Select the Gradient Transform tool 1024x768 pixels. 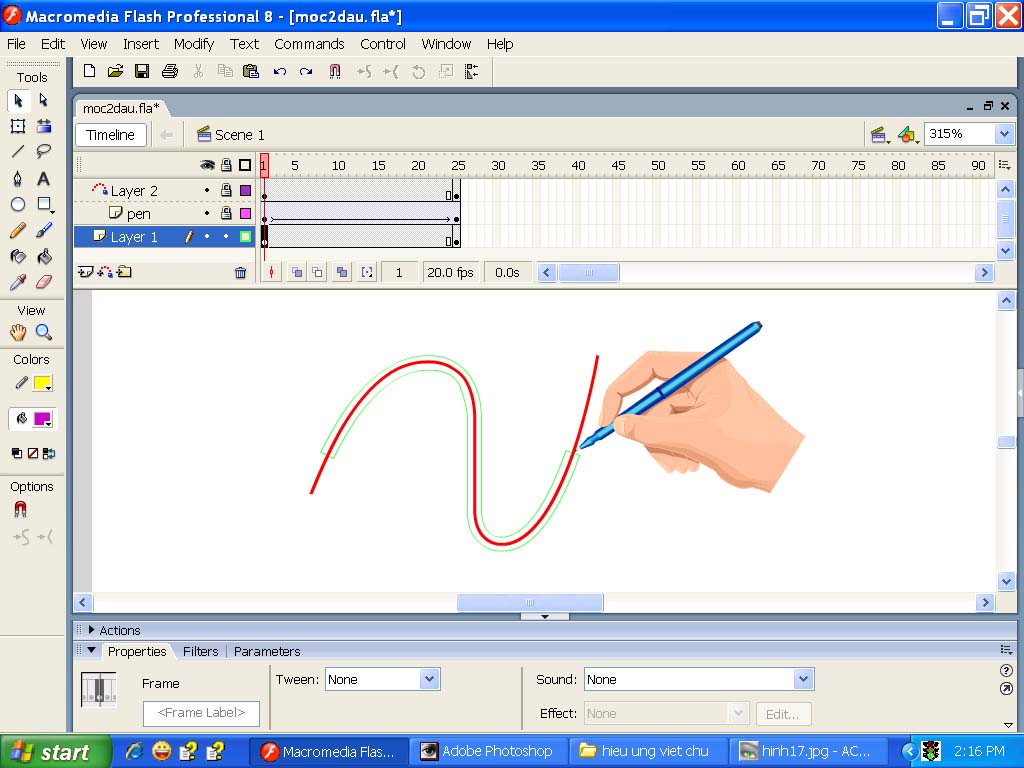point(44,126)
